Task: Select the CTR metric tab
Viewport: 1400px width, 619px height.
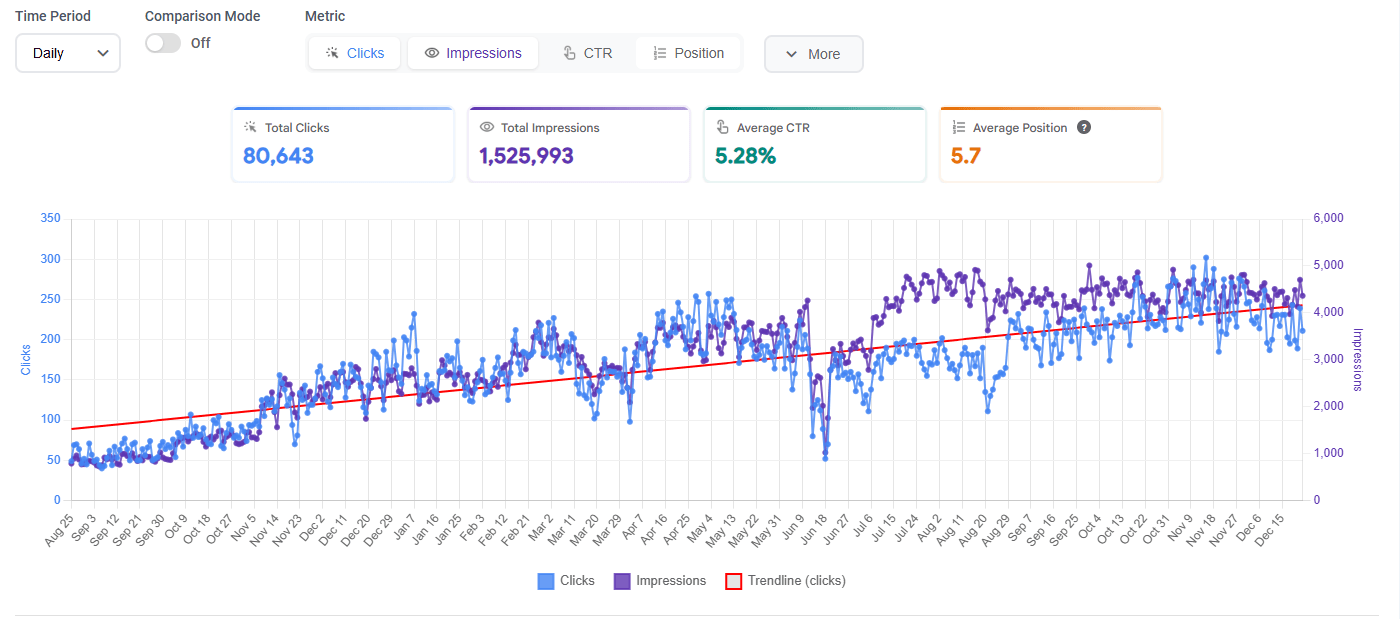Action: [x=587, y=53]
